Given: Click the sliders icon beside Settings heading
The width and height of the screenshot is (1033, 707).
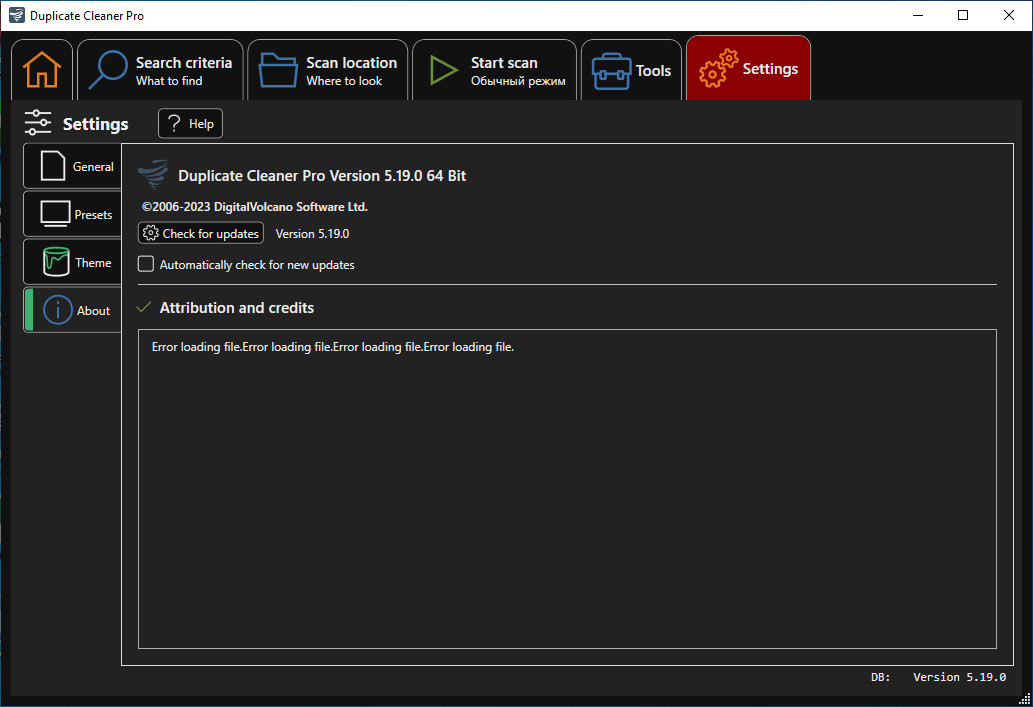Looking at the screenshot, I should 38,123.
